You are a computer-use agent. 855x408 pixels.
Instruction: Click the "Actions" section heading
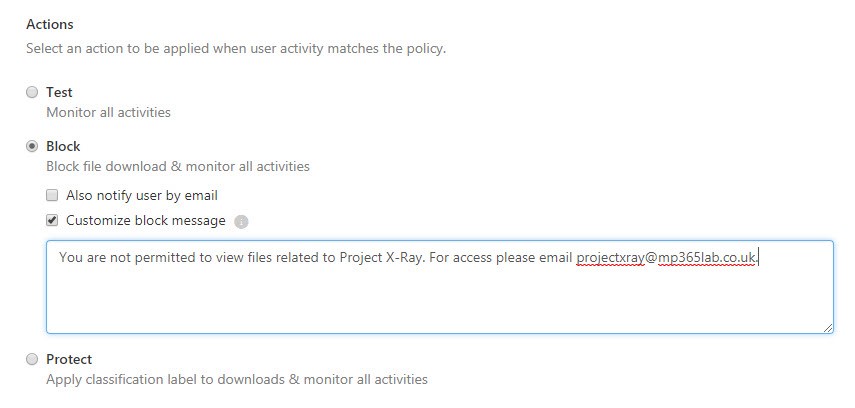50,23
